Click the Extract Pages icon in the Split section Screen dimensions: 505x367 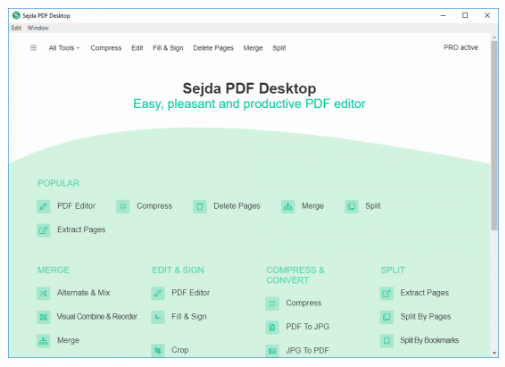coord(387,293)
